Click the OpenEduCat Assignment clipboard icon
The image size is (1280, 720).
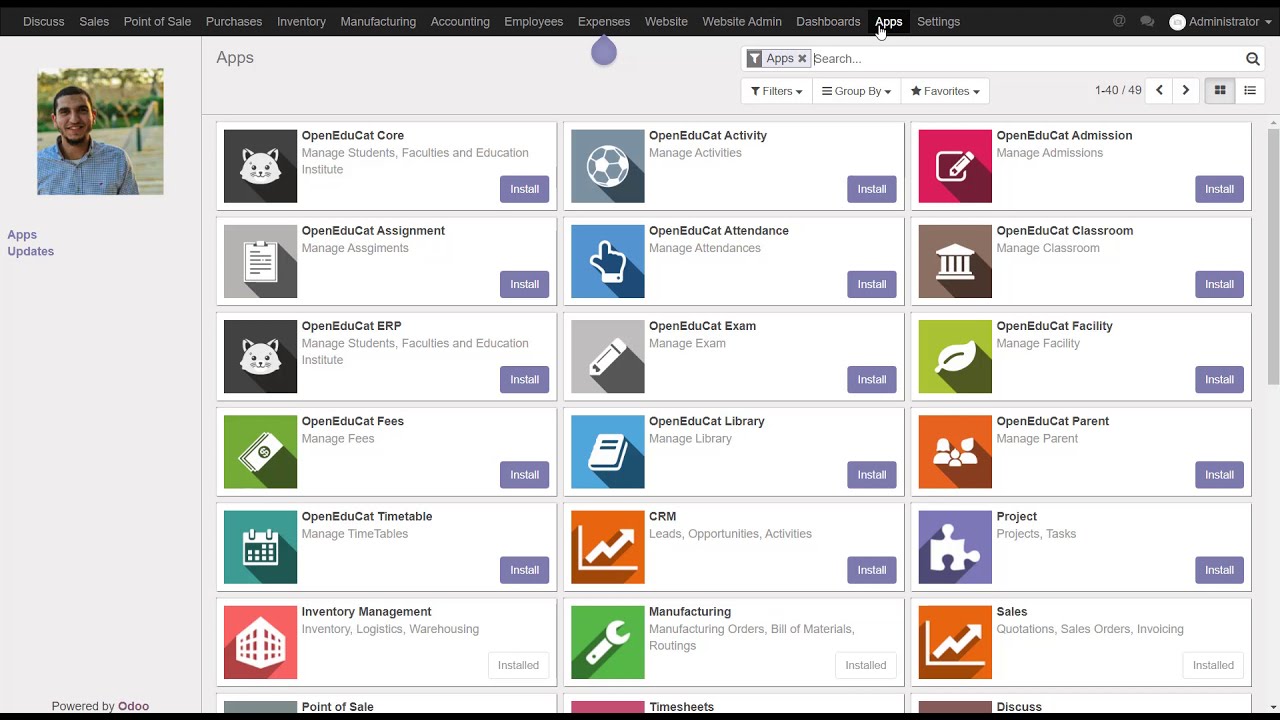coord(260,261)
